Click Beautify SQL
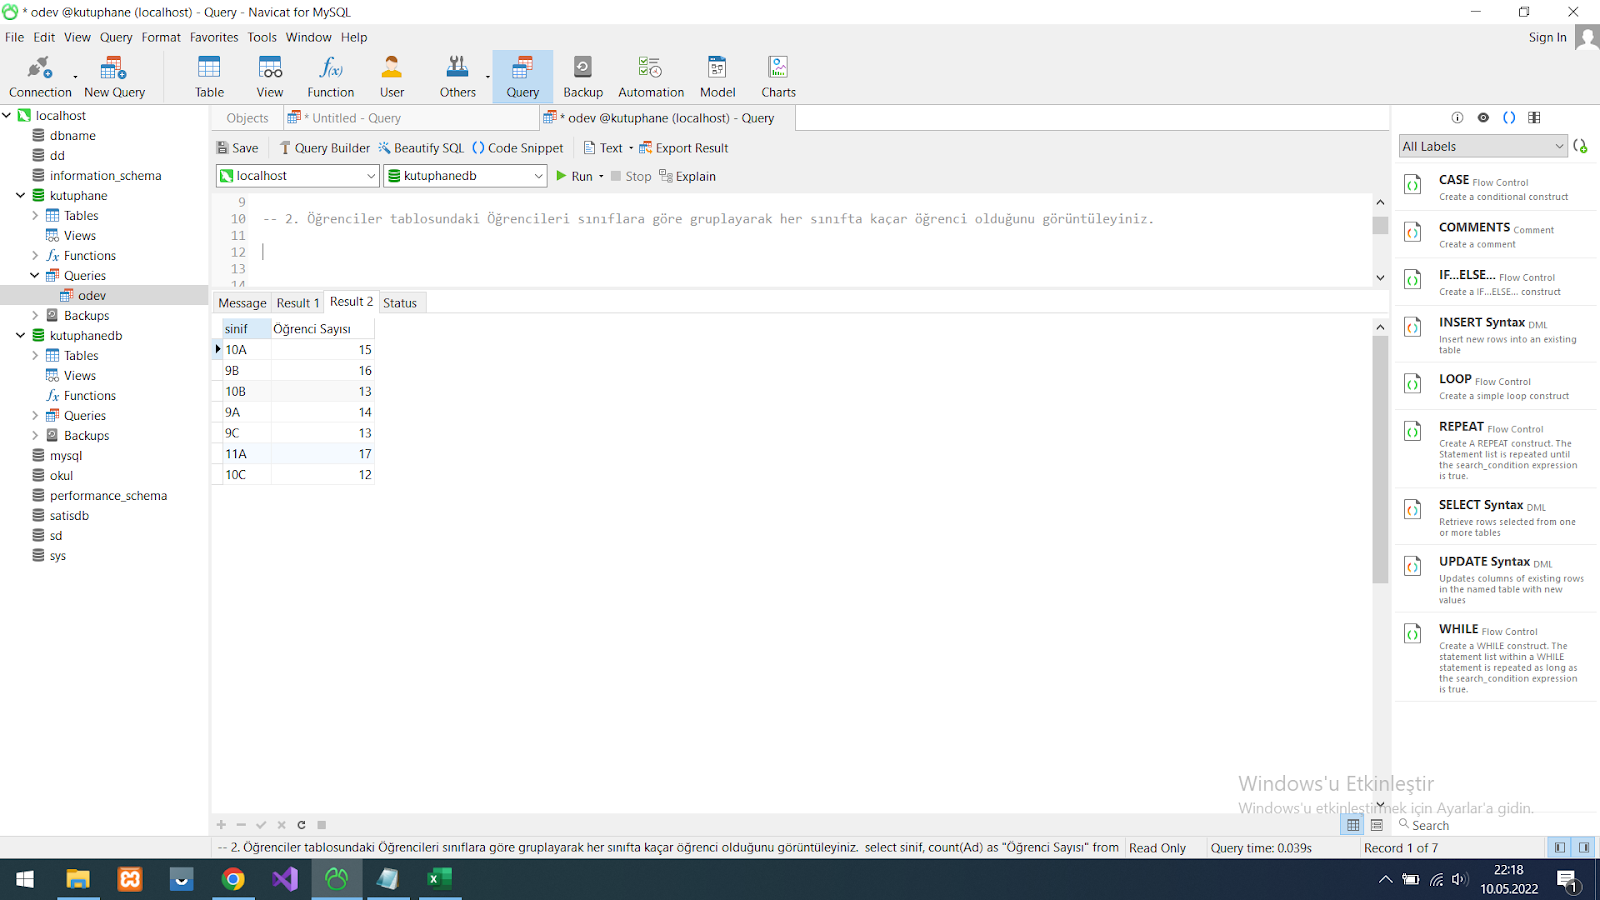1600x900 pixels. tap(421, 148)
